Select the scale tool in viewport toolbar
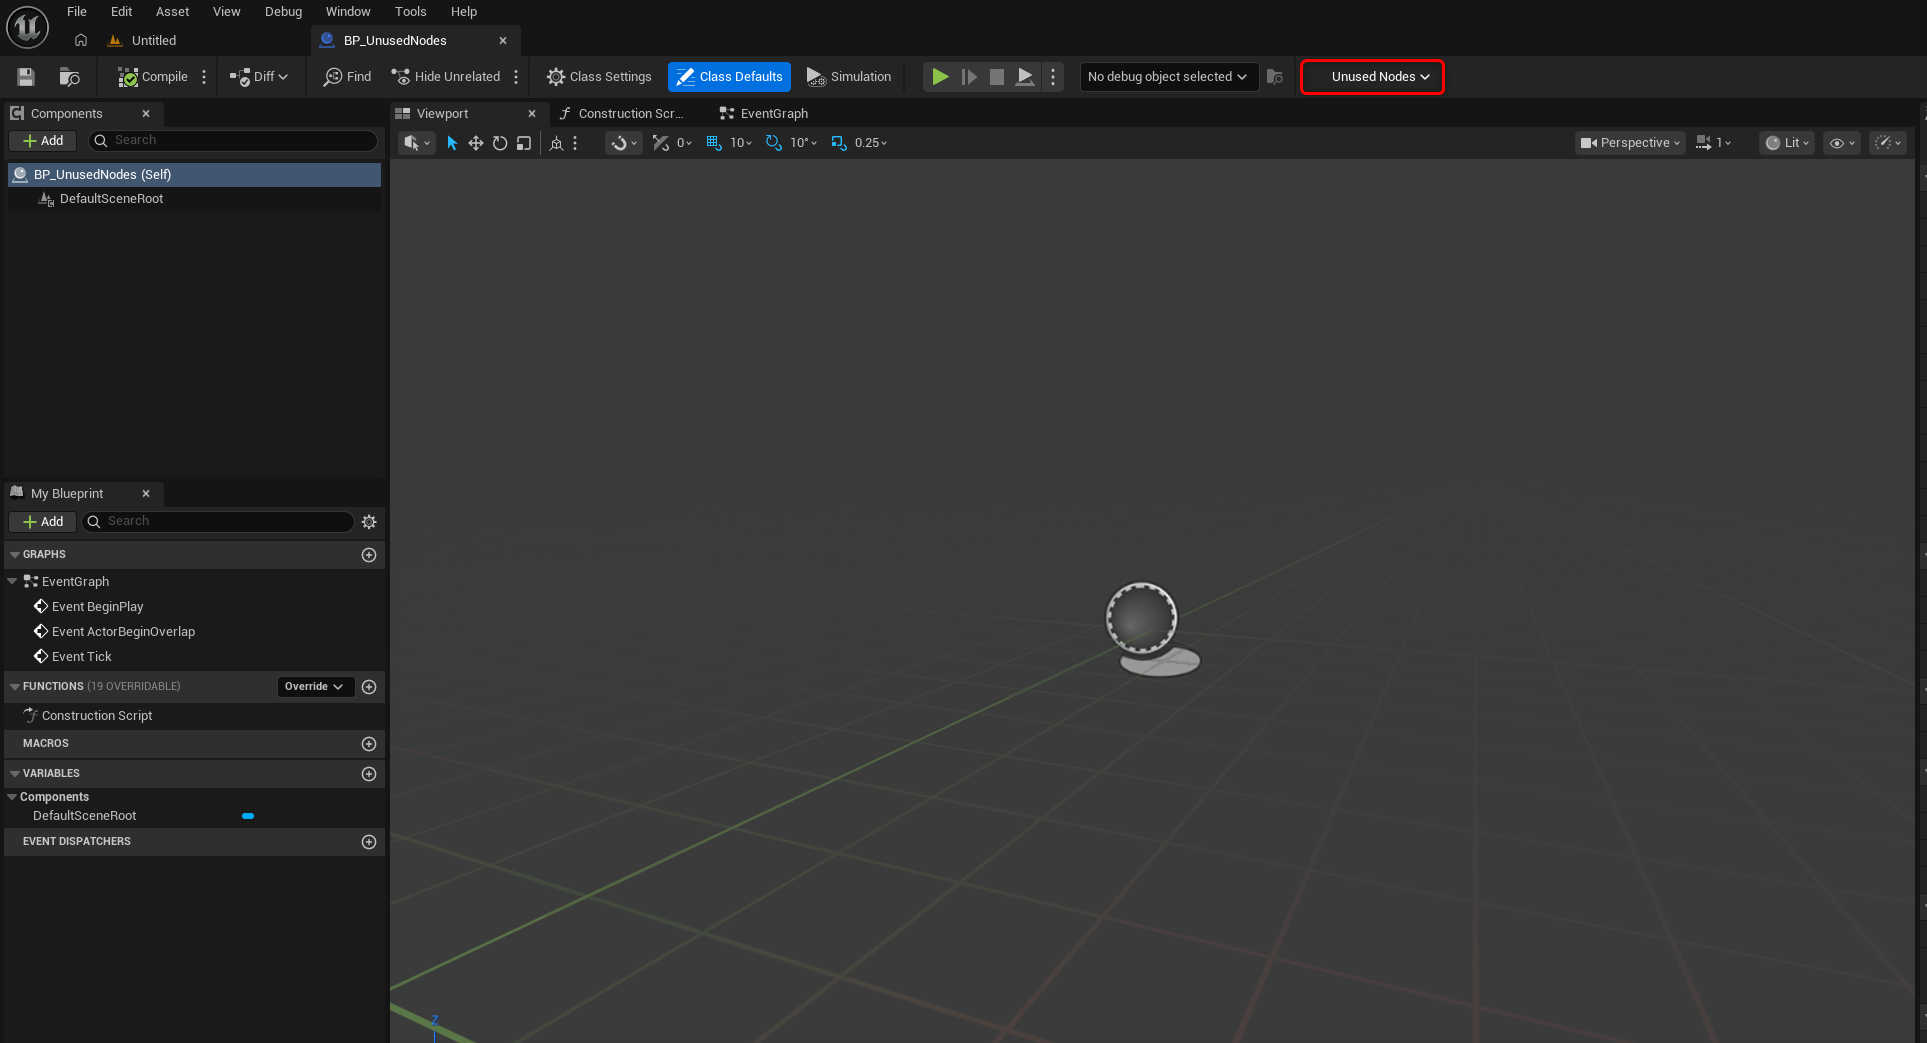1927x1043 pixels. pyautogui.click(x=524, y=143)
